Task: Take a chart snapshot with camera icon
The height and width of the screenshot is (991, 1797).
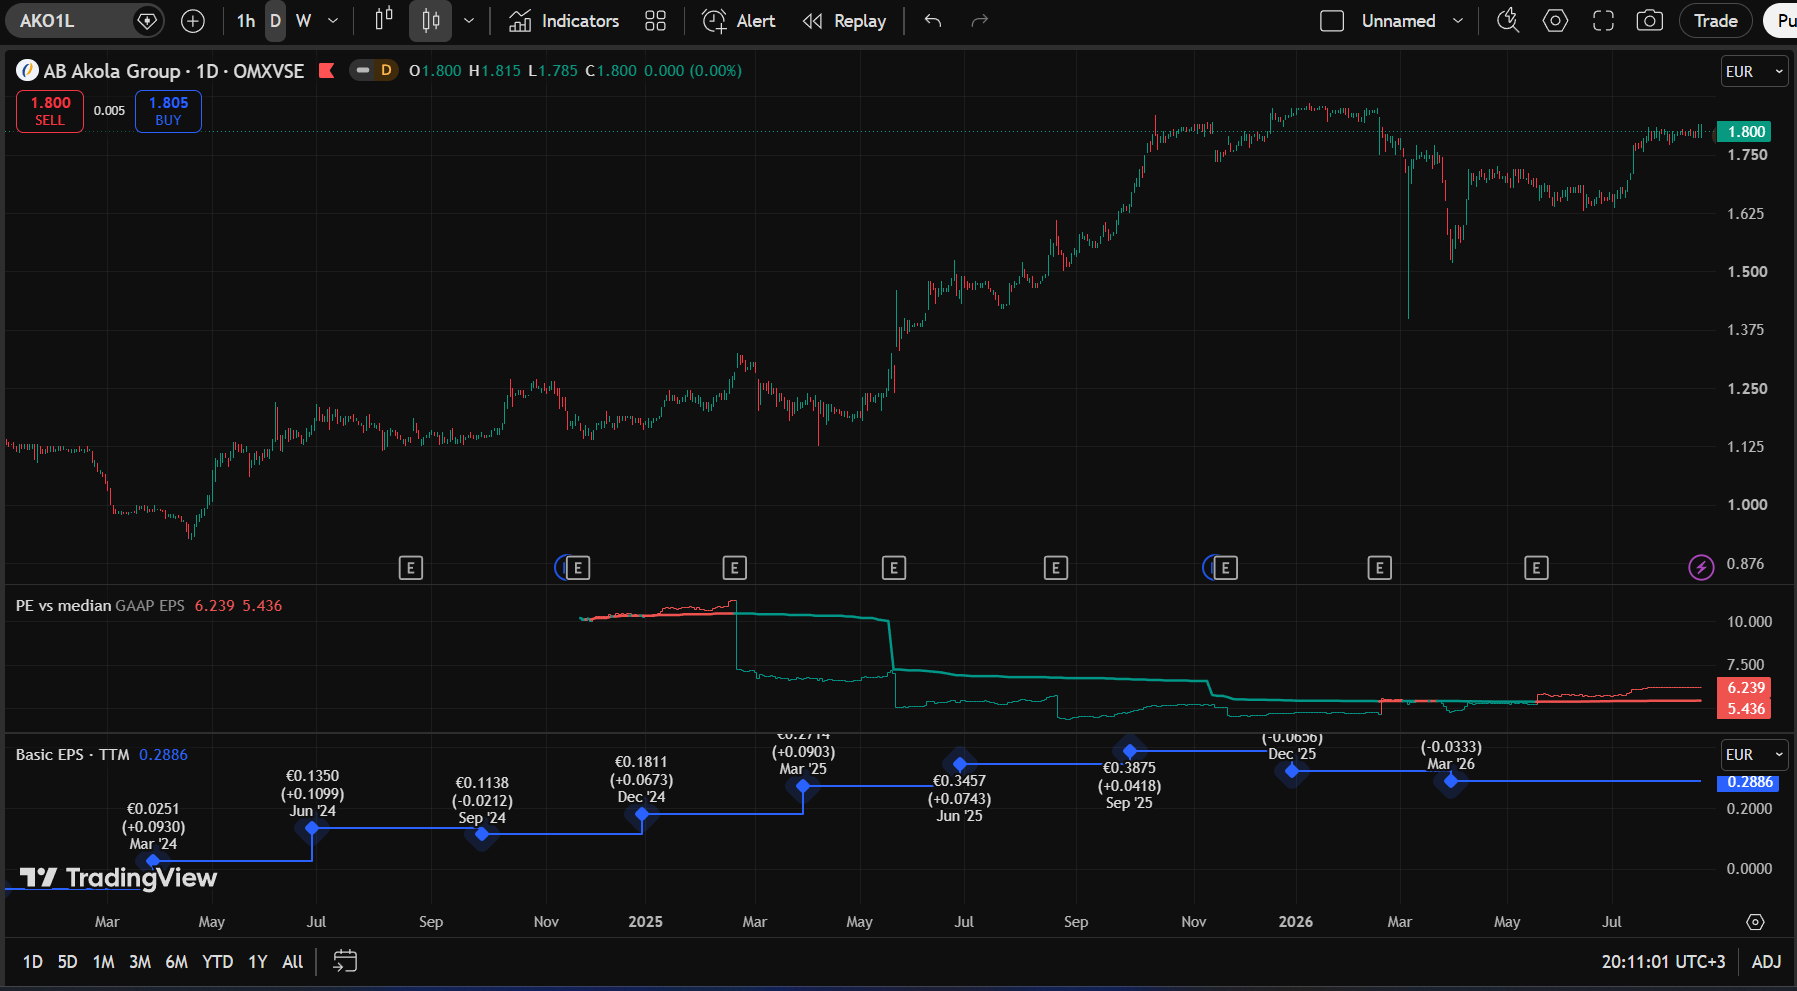Action: [x=1650, y=21]
